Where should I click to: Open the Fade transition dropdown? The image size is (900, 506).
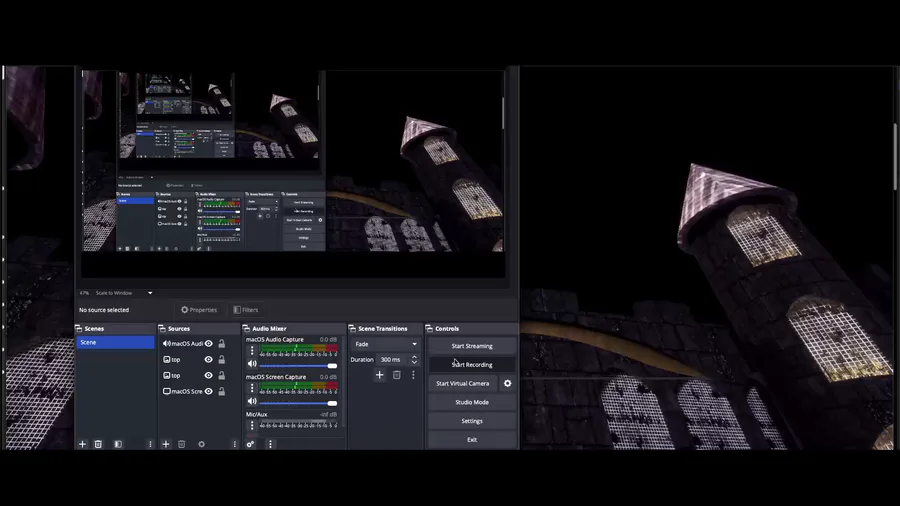(x=386, y=344)
